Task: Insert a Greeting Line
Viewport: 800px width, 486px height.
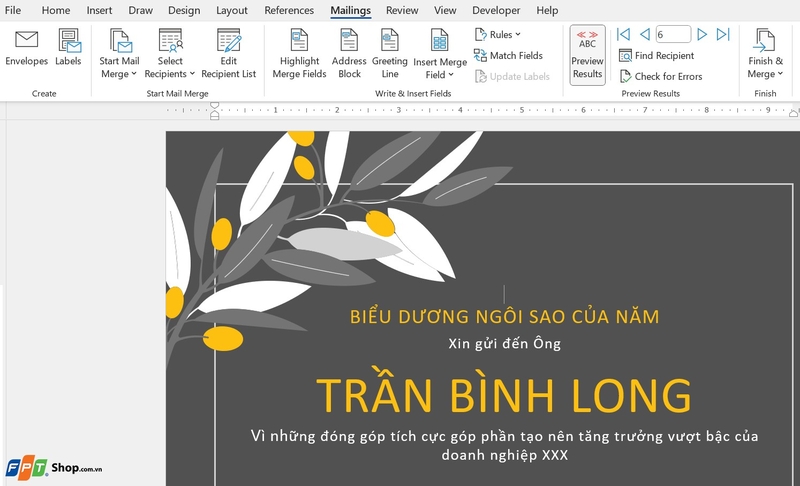Action: (x=390, y=54)
